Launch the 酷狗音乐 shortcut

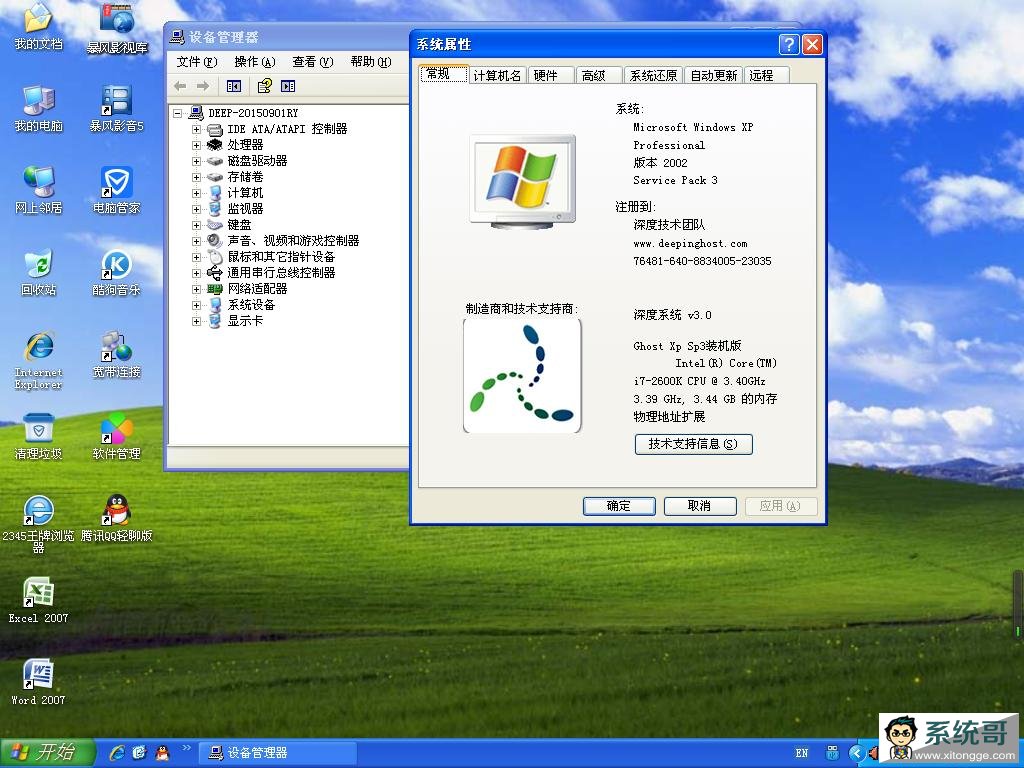point(117,272)
